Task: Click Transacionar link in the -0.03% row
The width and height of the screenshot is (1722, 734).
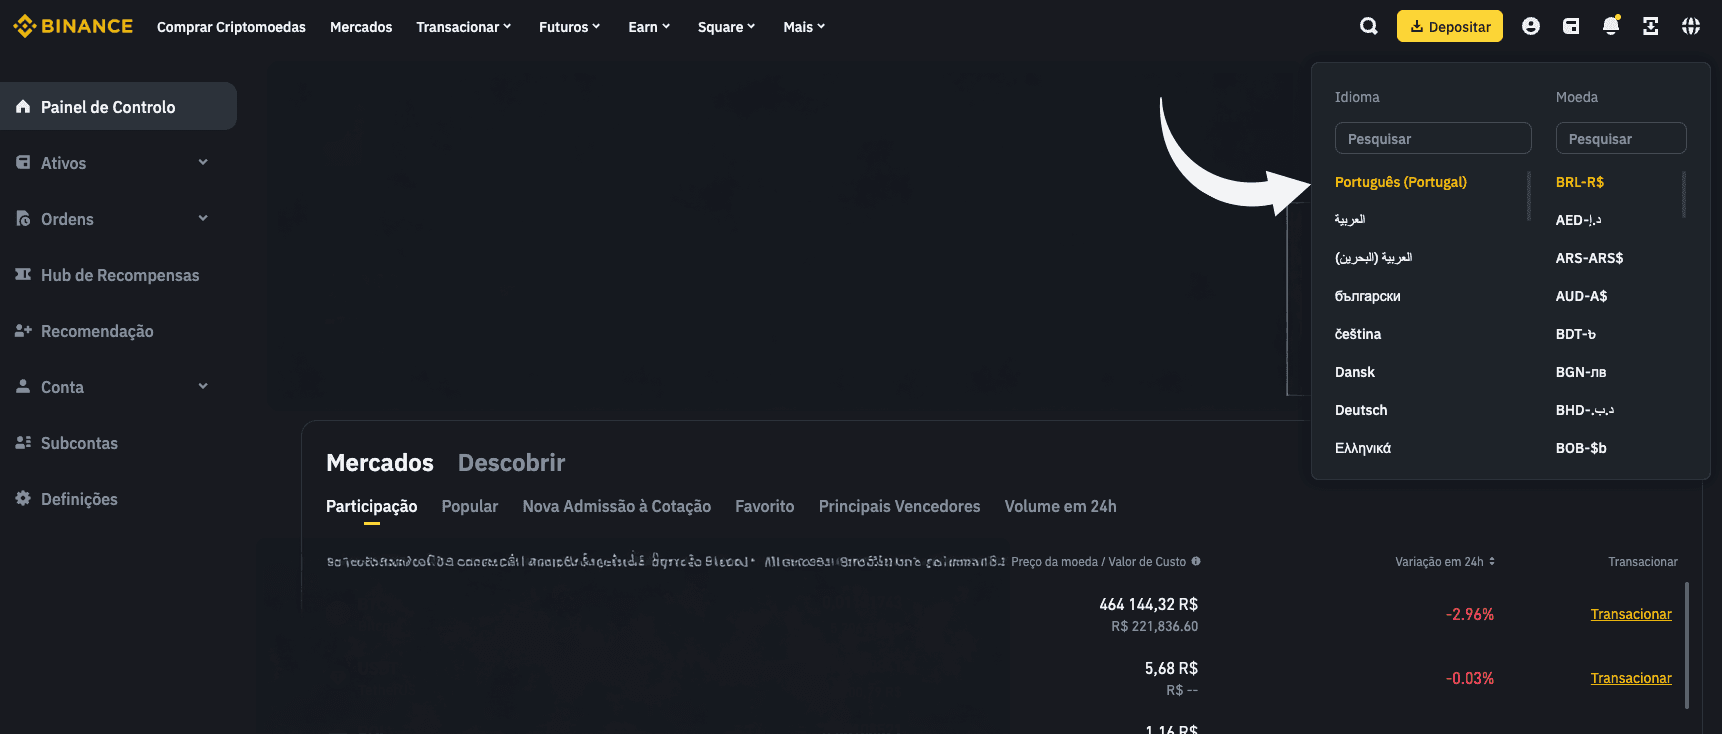Action: [1631, 678]
